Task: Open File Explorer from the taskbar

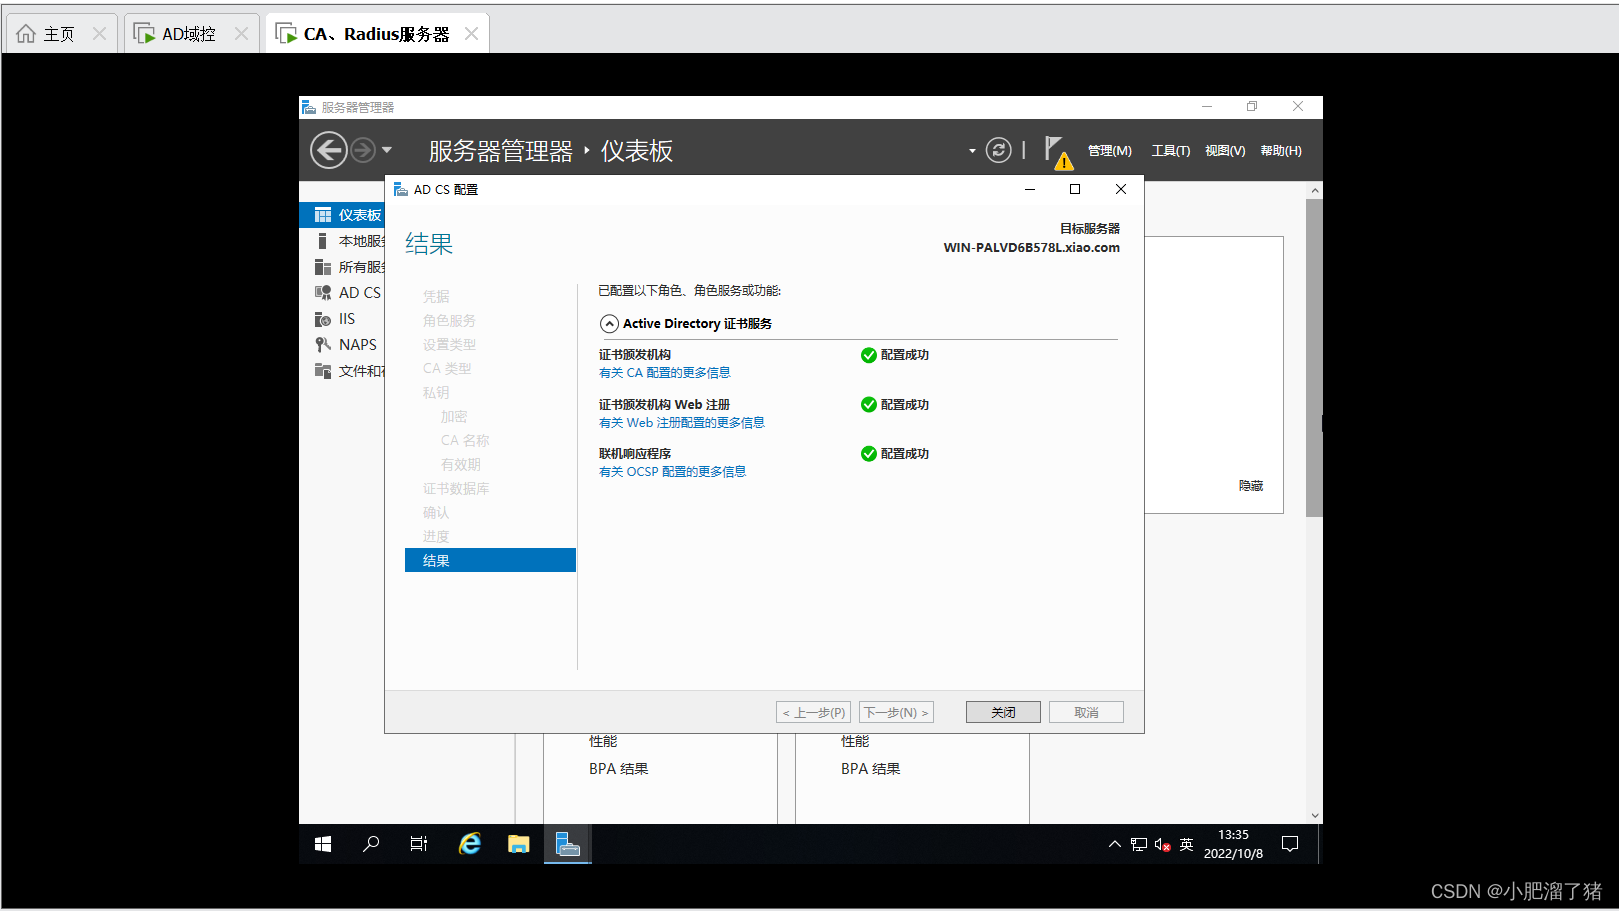Action: 518,844
